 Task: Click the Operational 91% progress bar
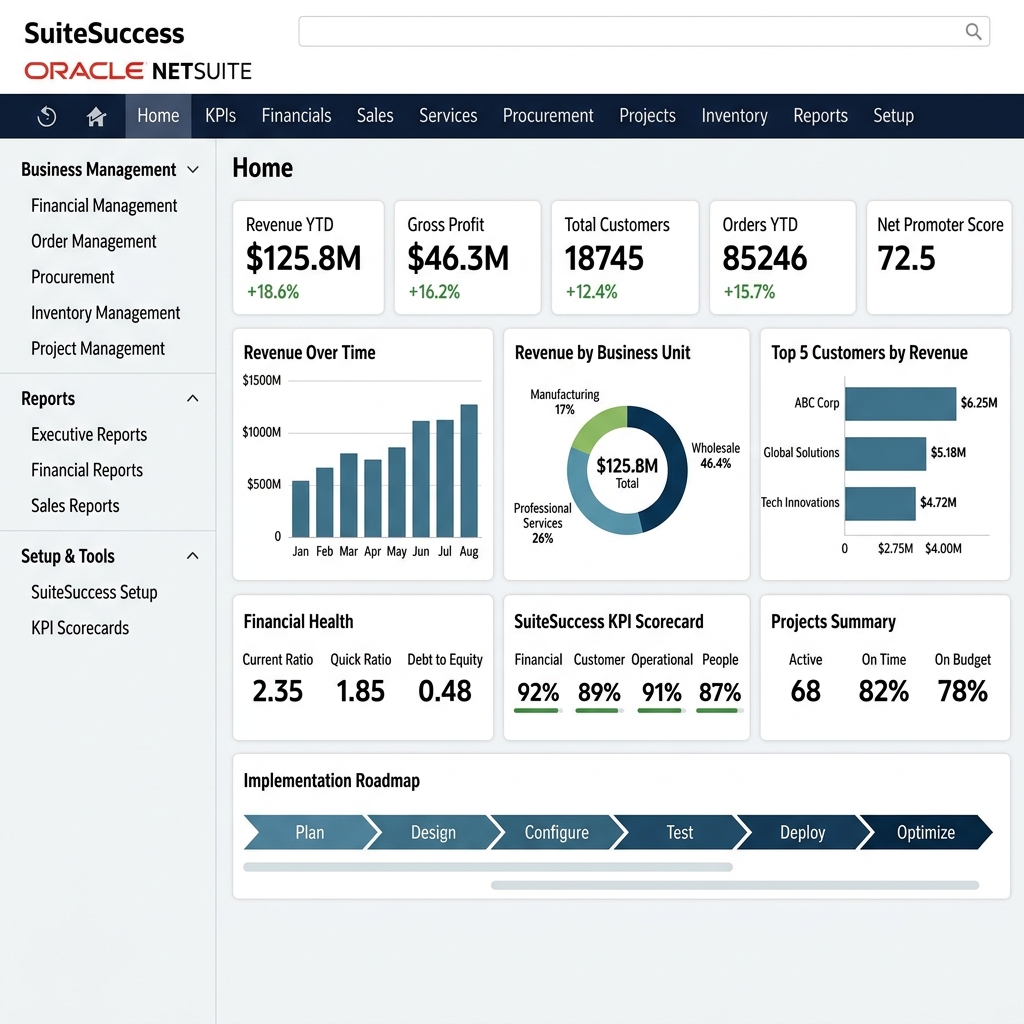pyautogui.click(x=662, y=711)
